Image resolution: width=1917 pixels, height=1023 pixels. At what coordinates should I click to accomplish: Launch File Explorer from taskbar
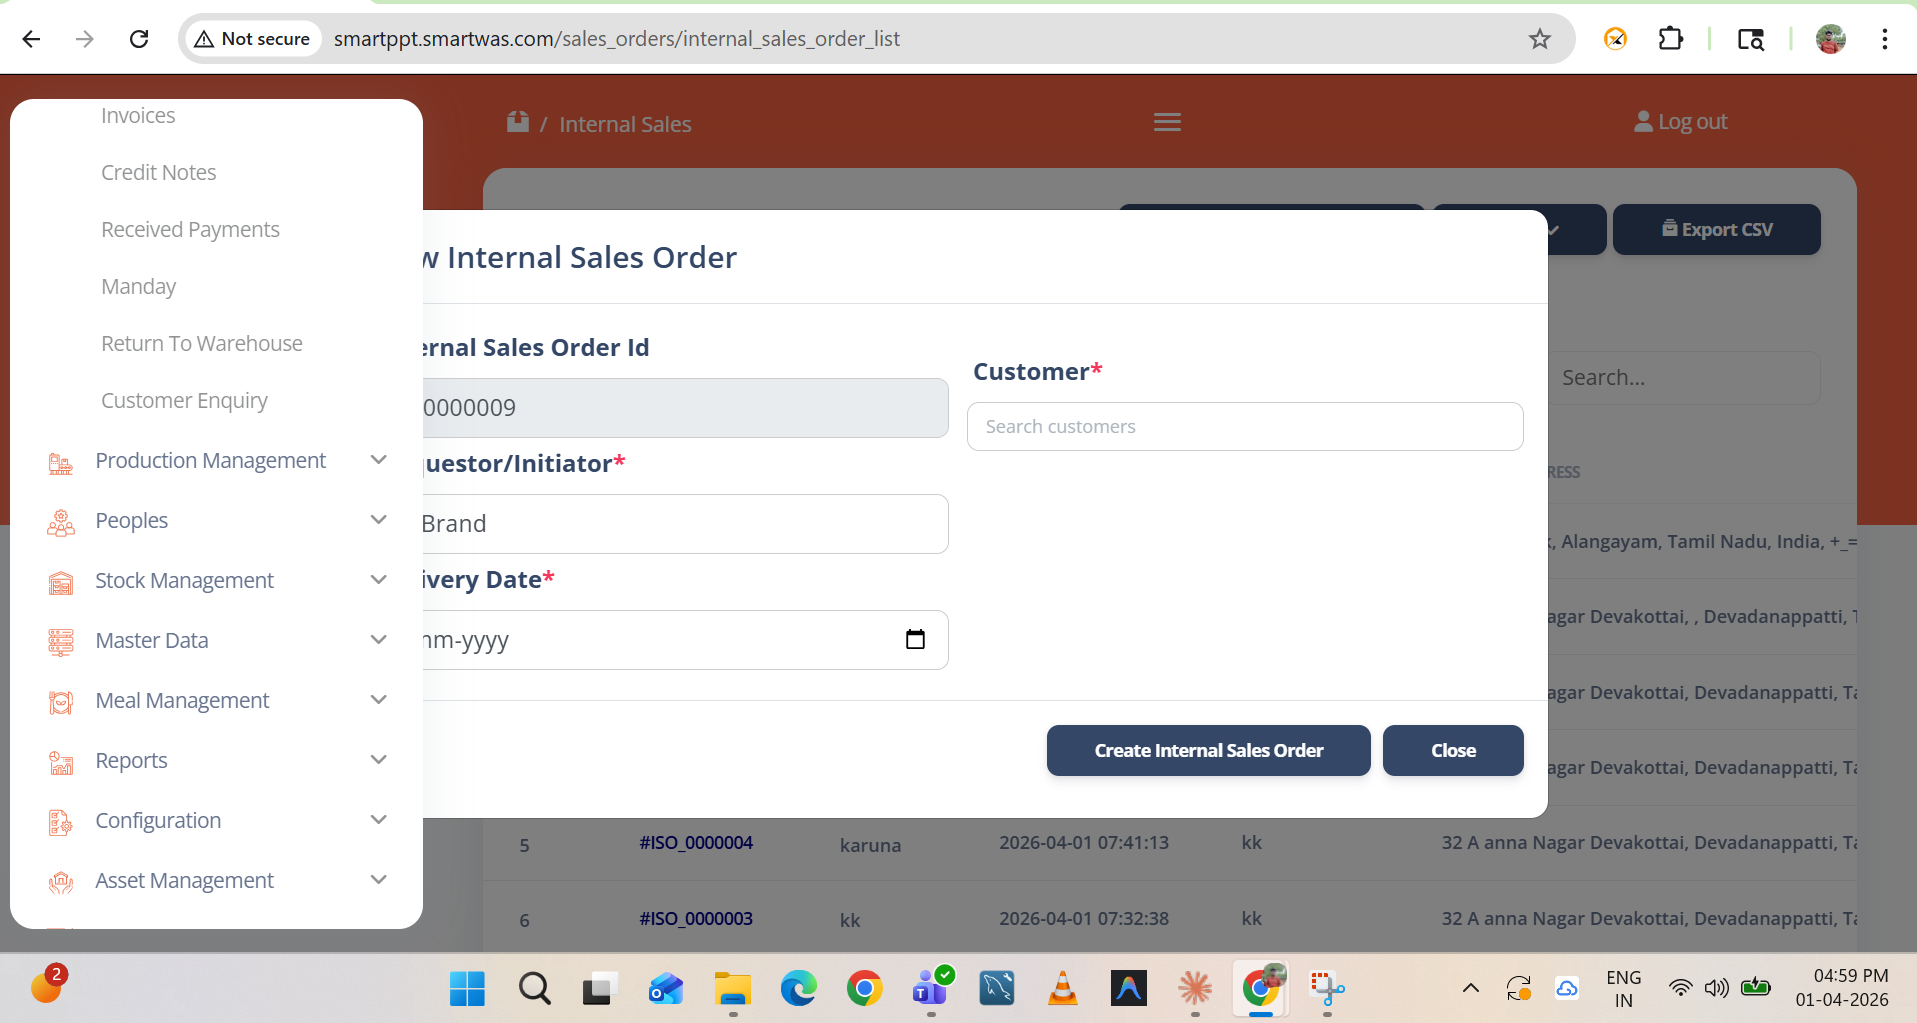click(733, 989)
